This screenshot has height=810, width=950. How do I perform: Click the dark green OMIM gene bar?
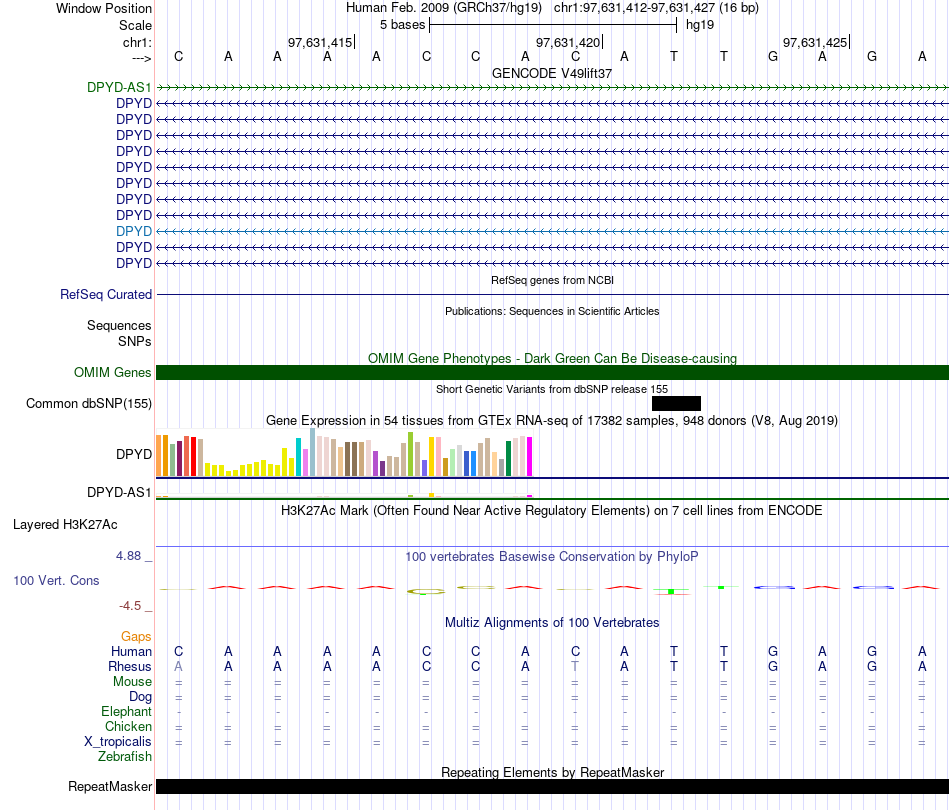coord(552,373)
